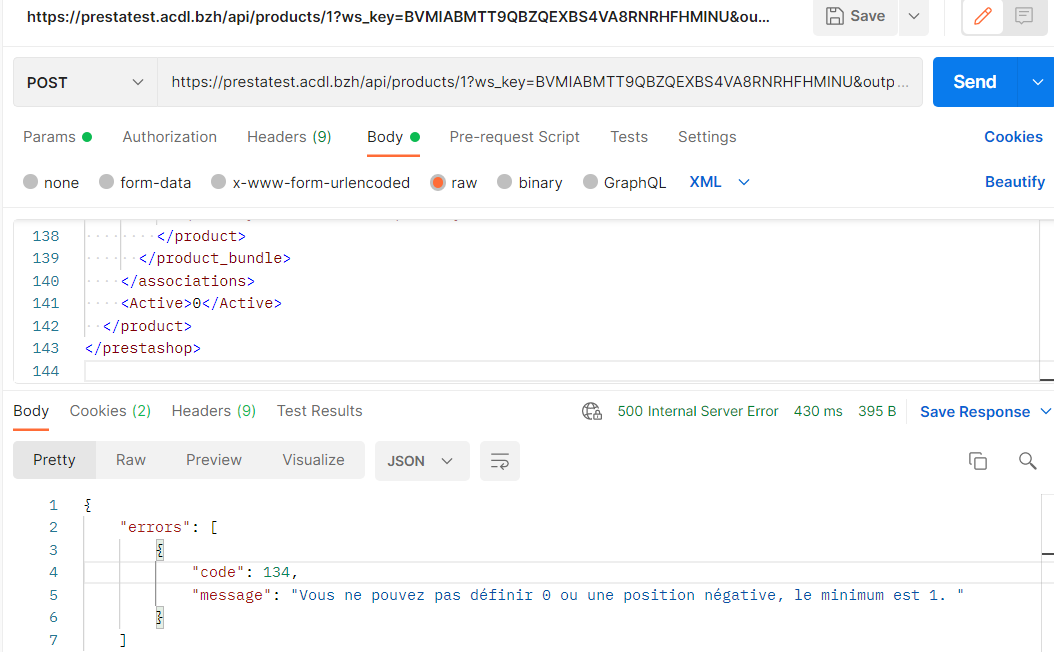
Task: Select the Preview response view
Action: [x=213, y=460]
